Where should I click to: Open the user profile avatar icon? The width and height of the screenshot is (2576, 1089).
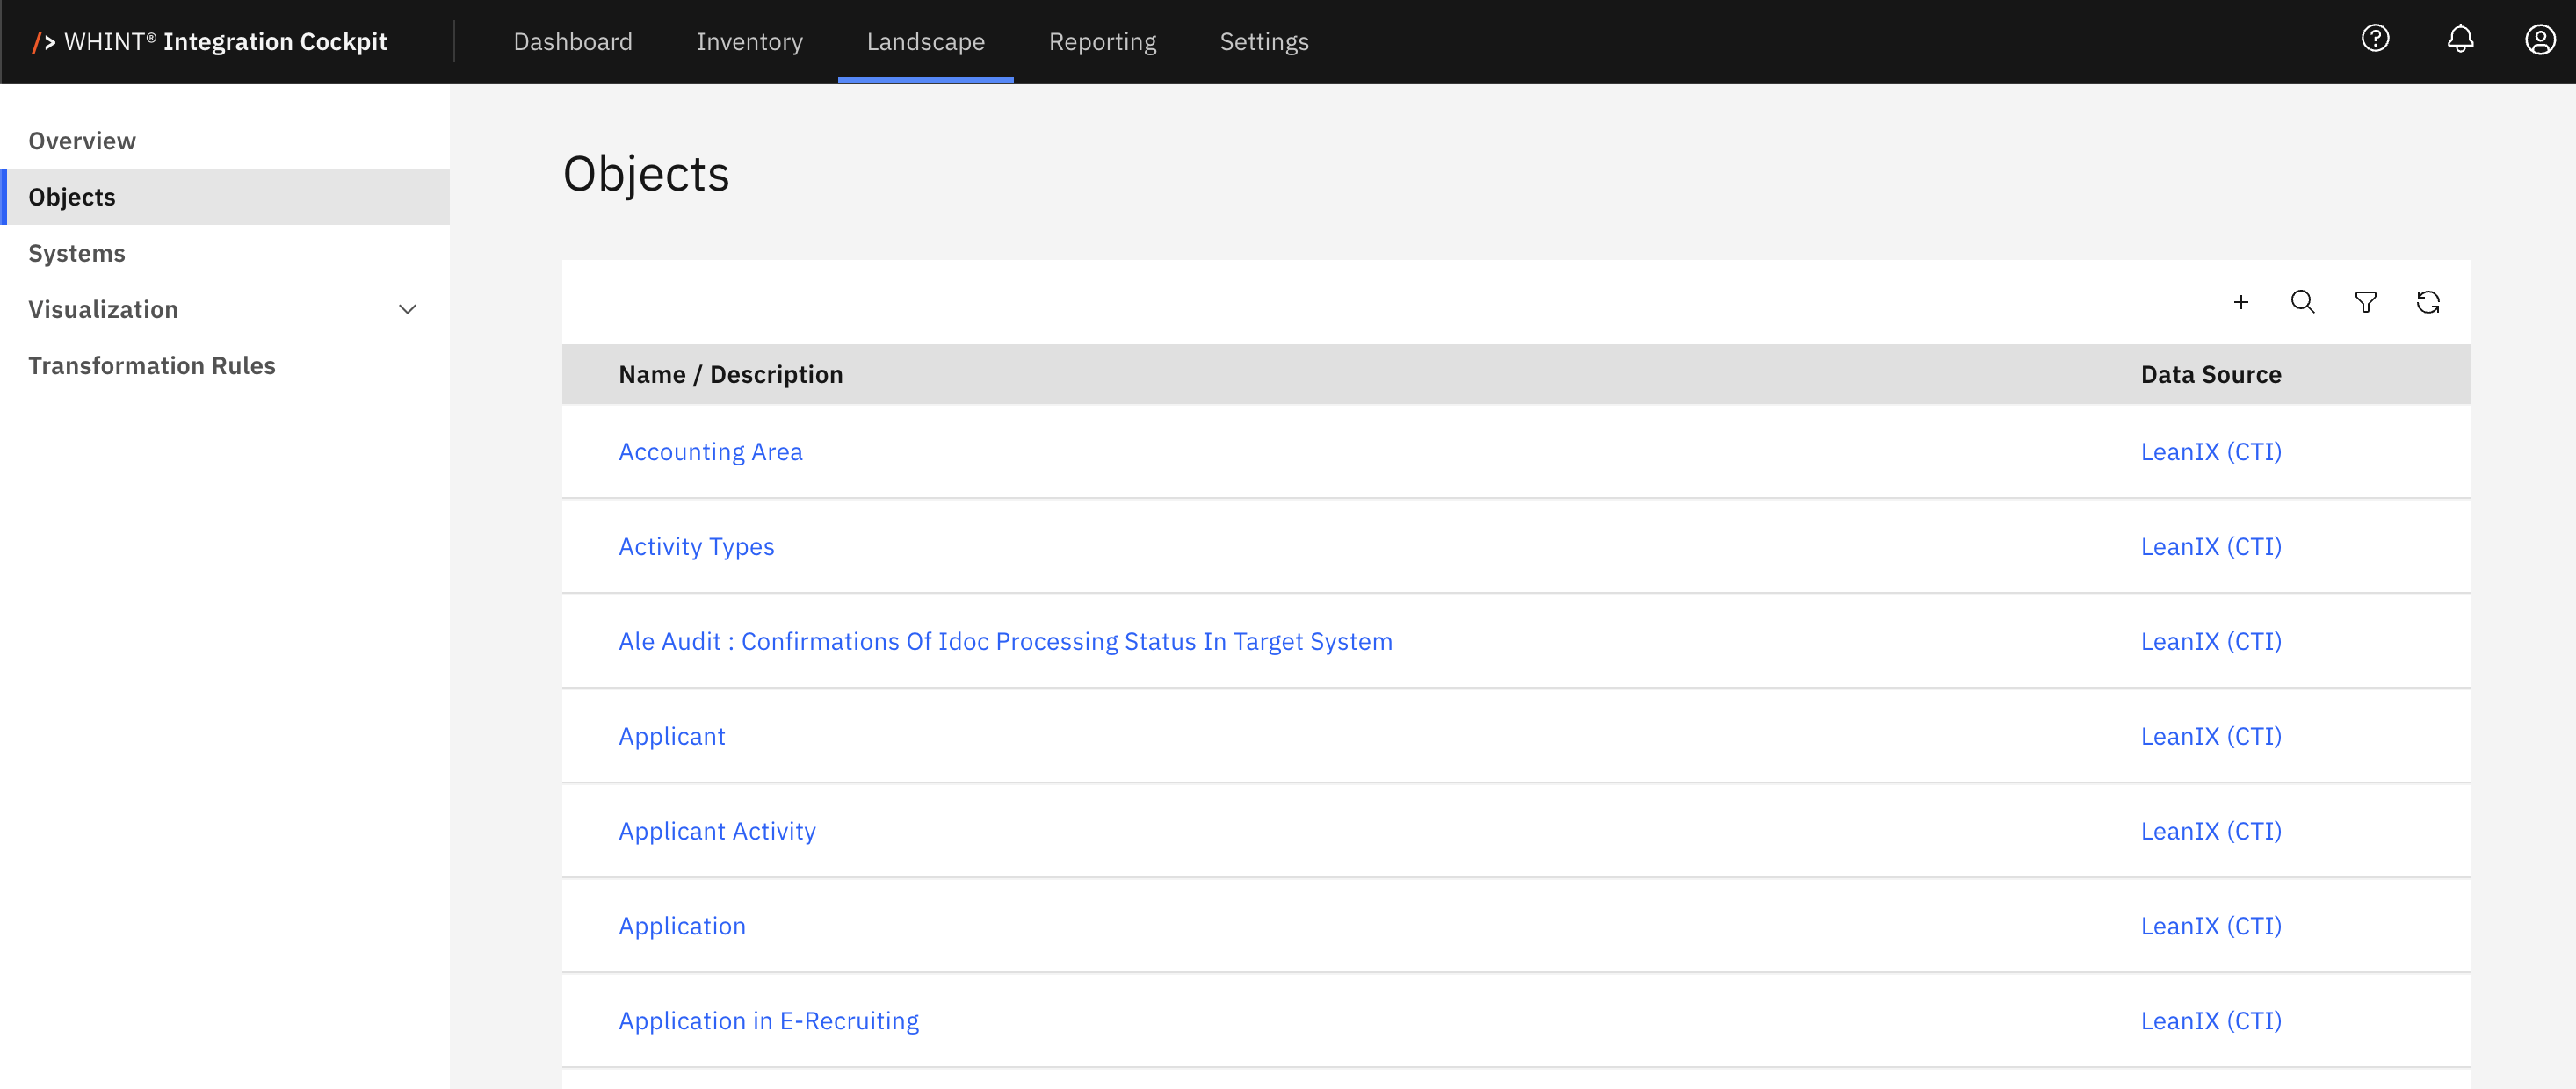[x=2539, y=40]
